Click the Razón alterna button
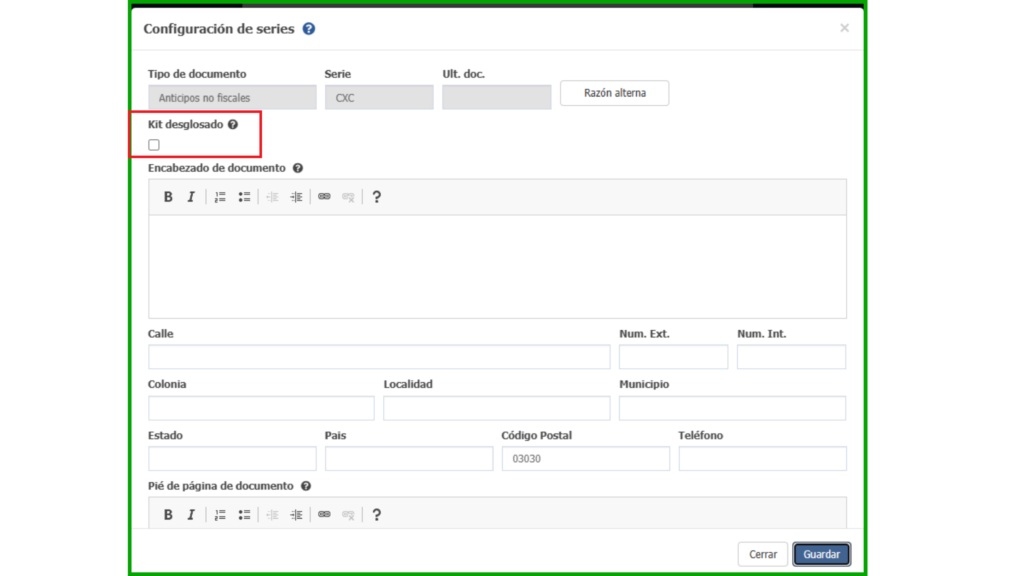The height and width of the screenshot is (576, 1024). point(614,93)
